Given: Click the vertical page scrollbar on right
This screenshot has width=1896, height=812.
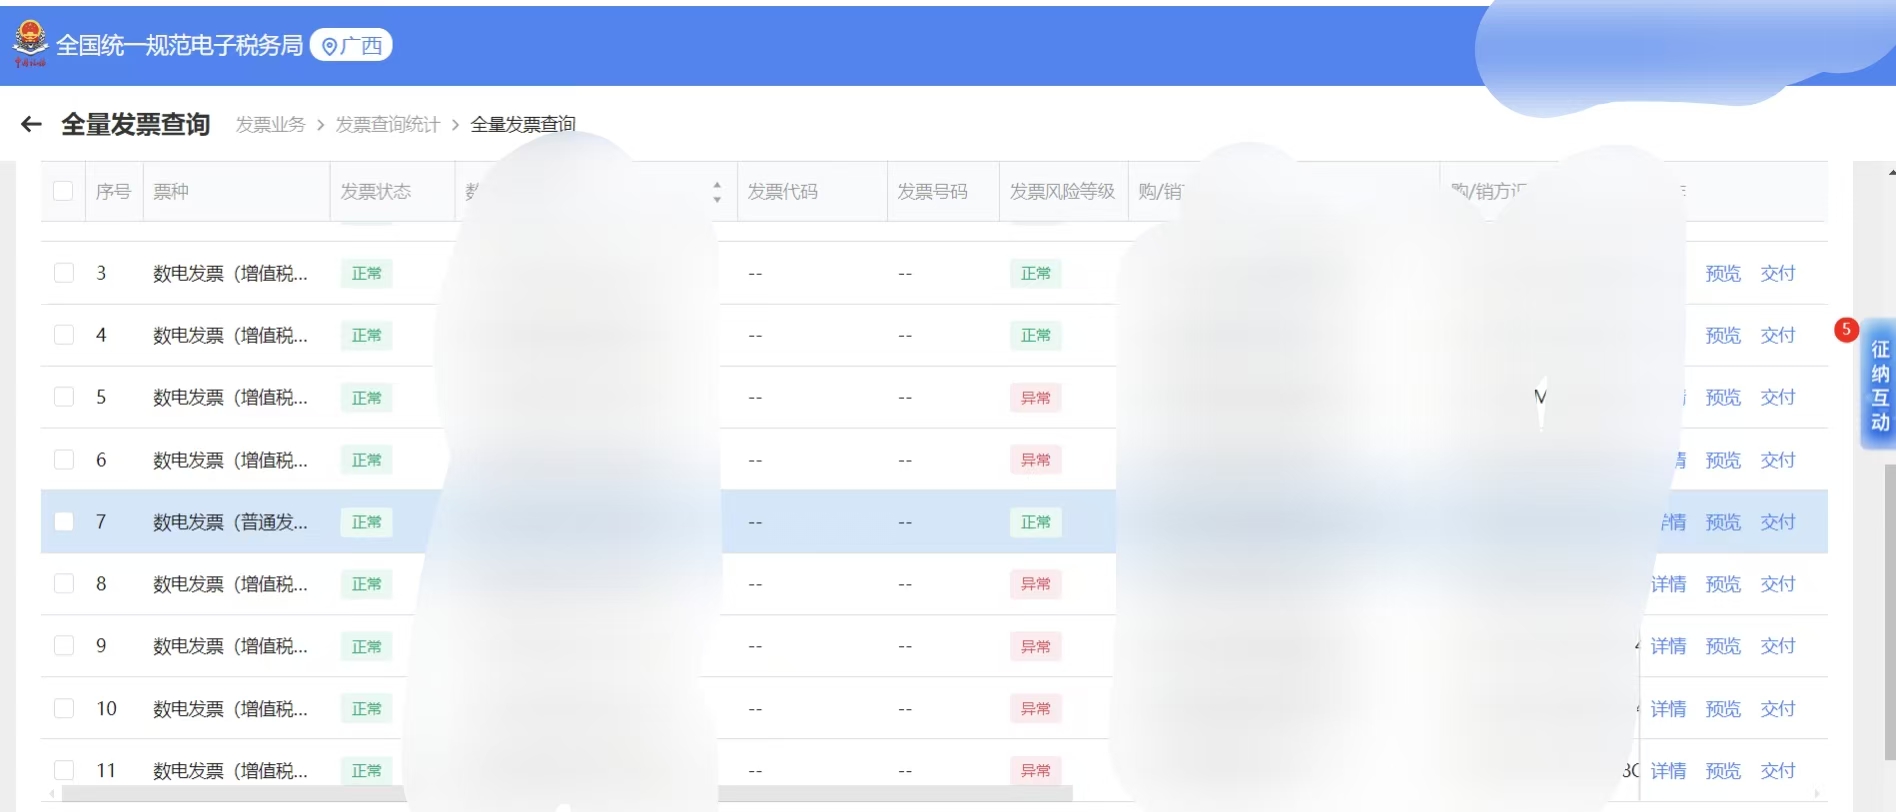Looking at the screenshot, I should pos(1890,610).
